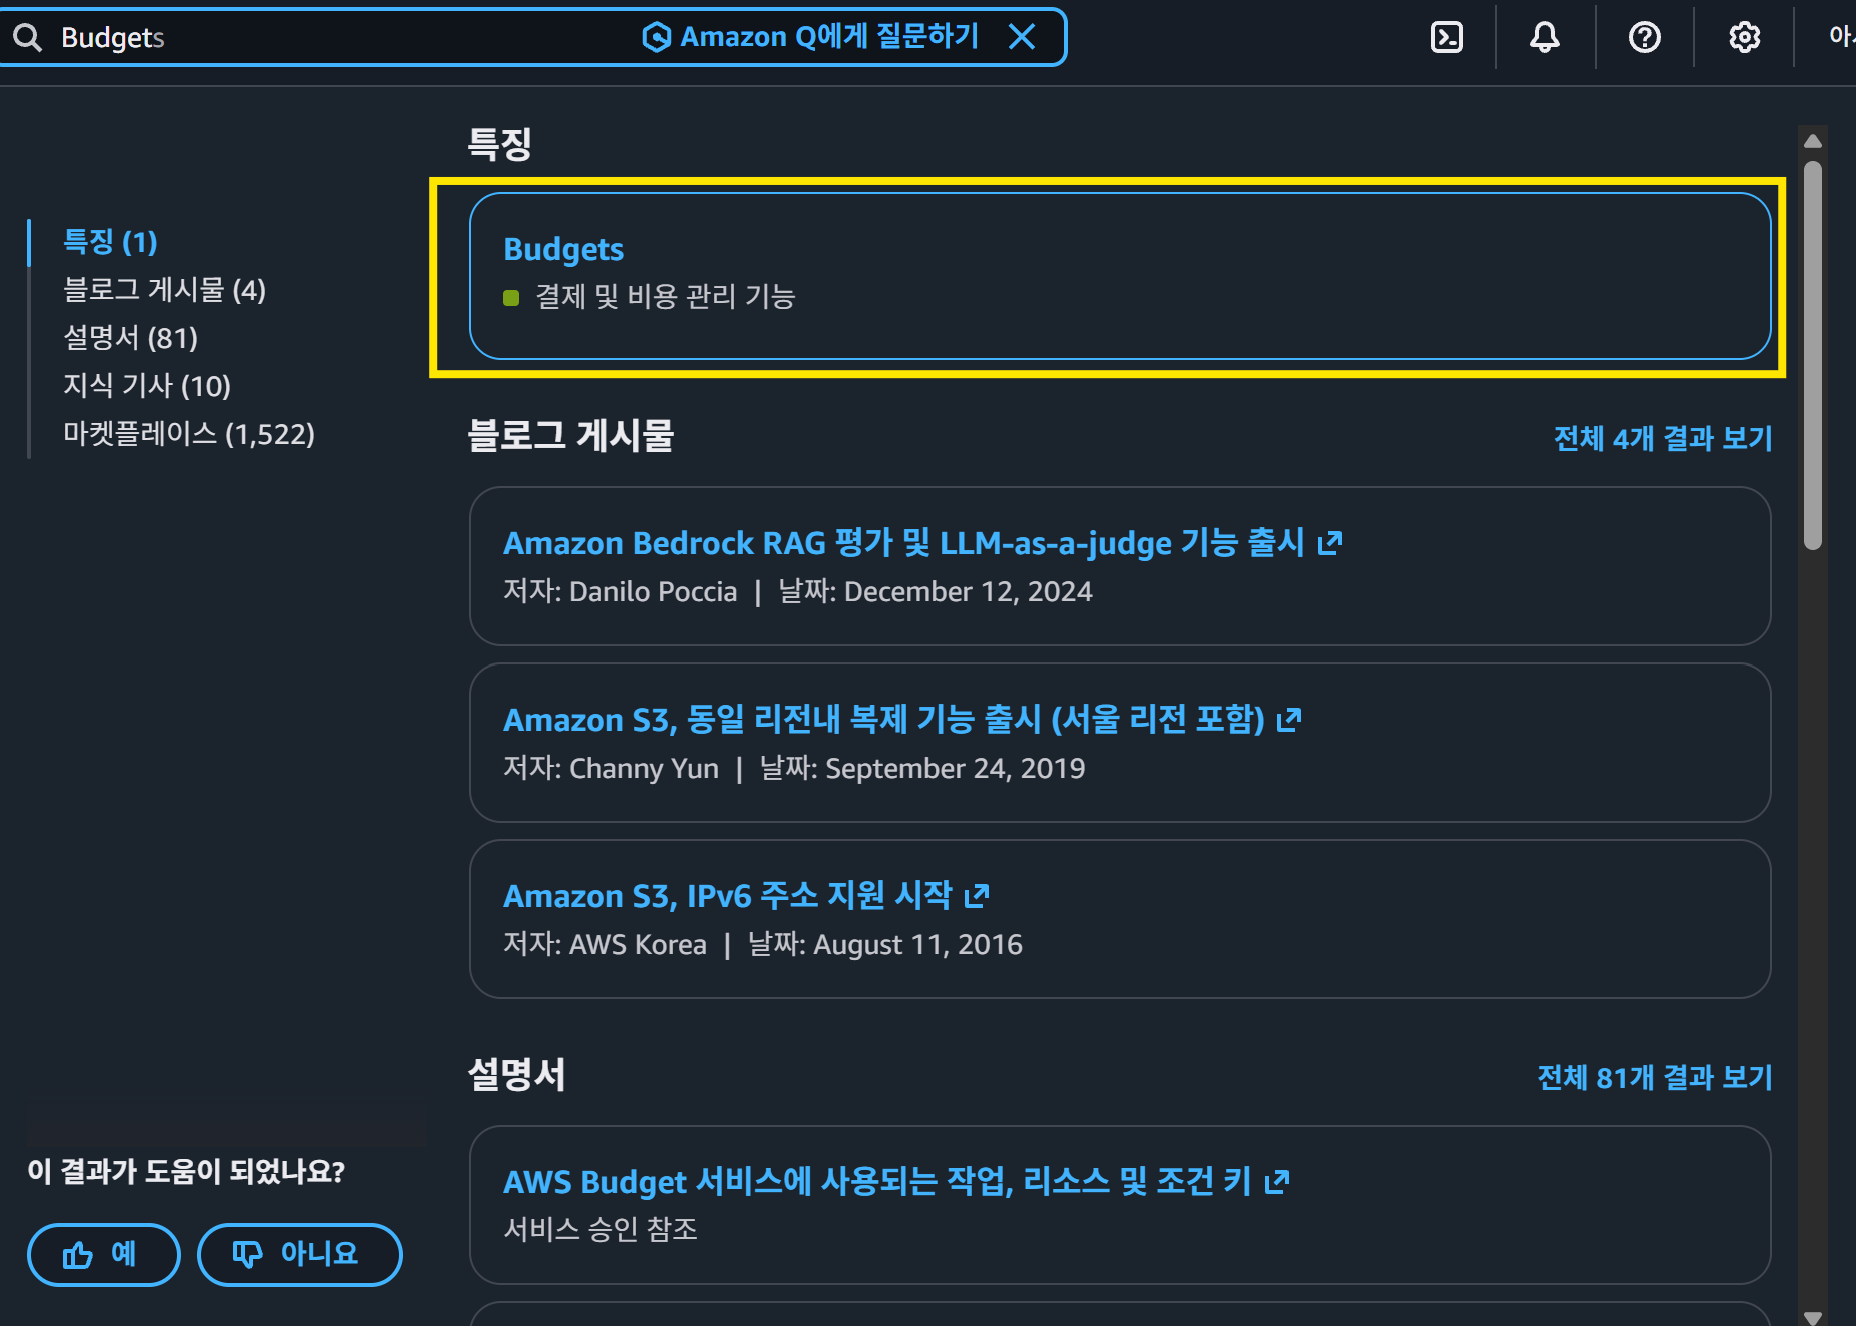Click external link icon beside AWS Budget doc
This screenshot has height=1326, width=1856.
pyautogui.click(x=1277, y=1182)
